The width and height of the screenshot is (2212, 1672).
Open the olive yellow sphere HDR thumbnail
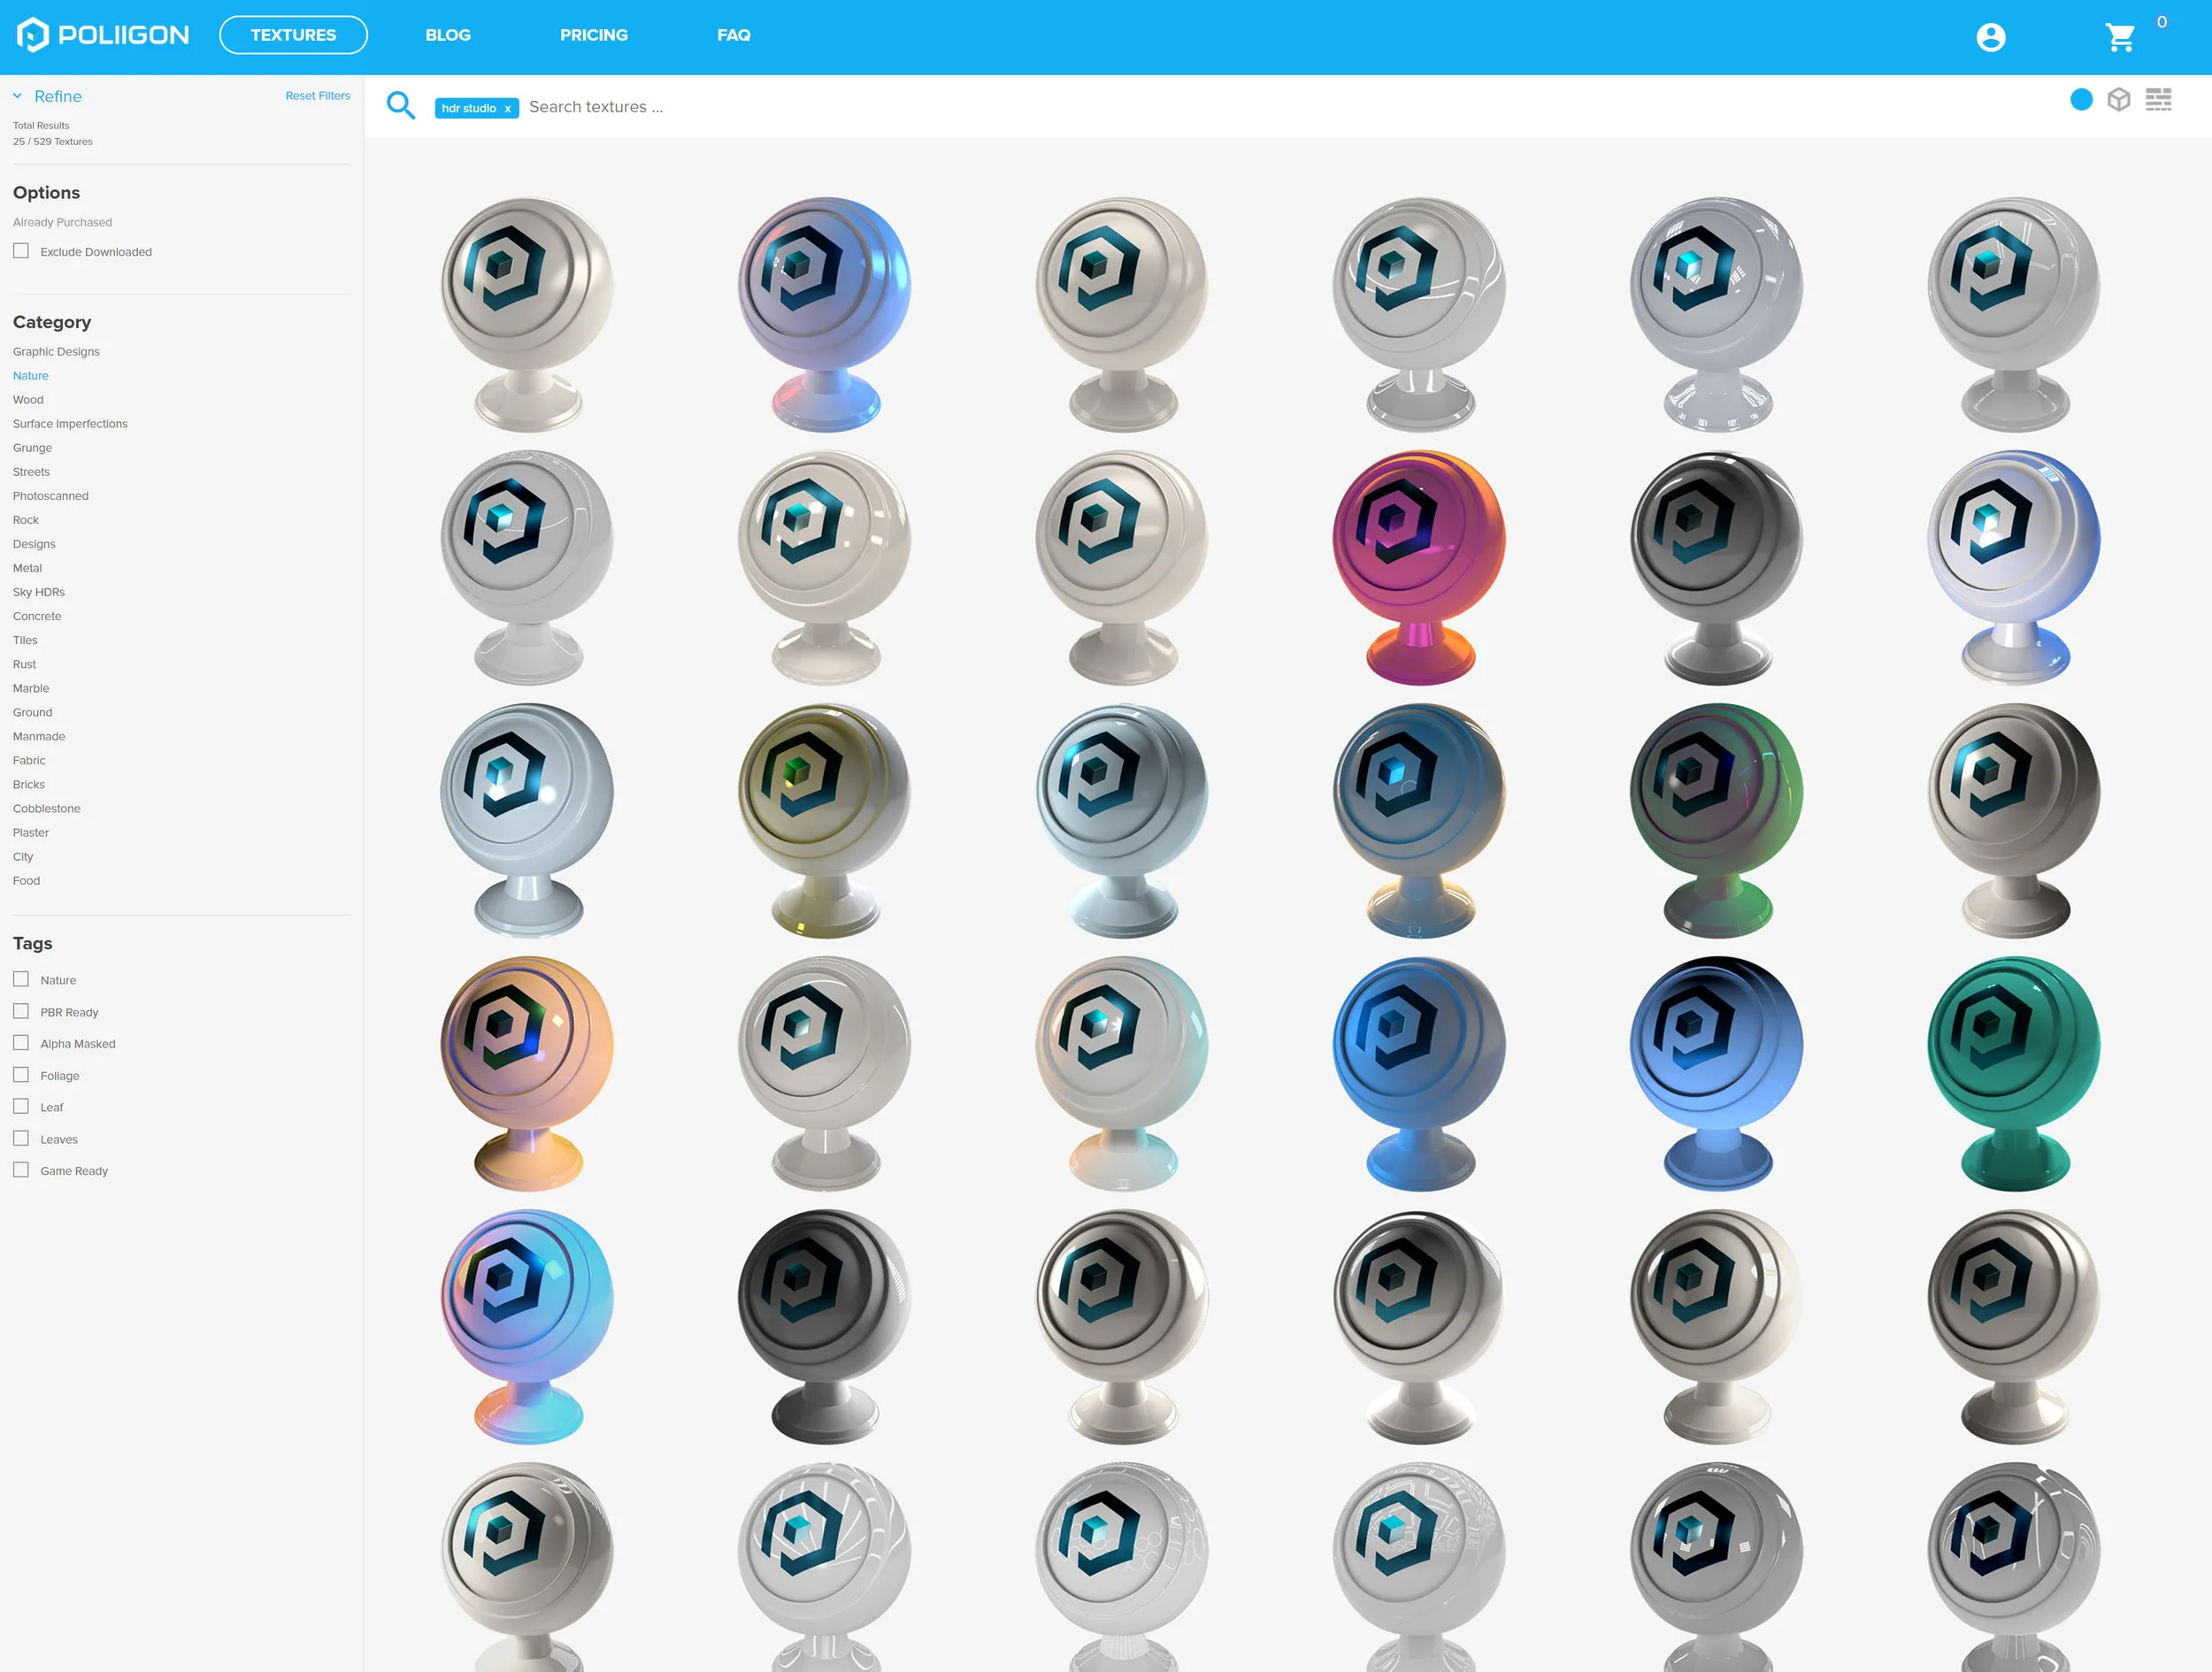click(x=824, y=820)
